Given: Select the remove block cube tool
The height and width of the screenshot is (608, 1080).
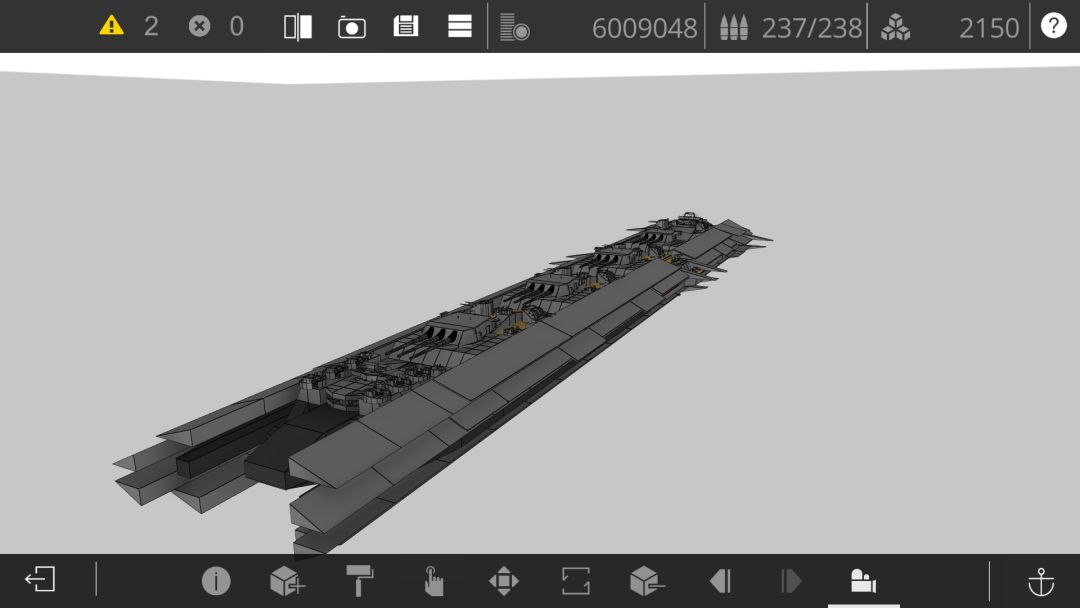Looking at the screenshot, I should (x=647, y=581).
